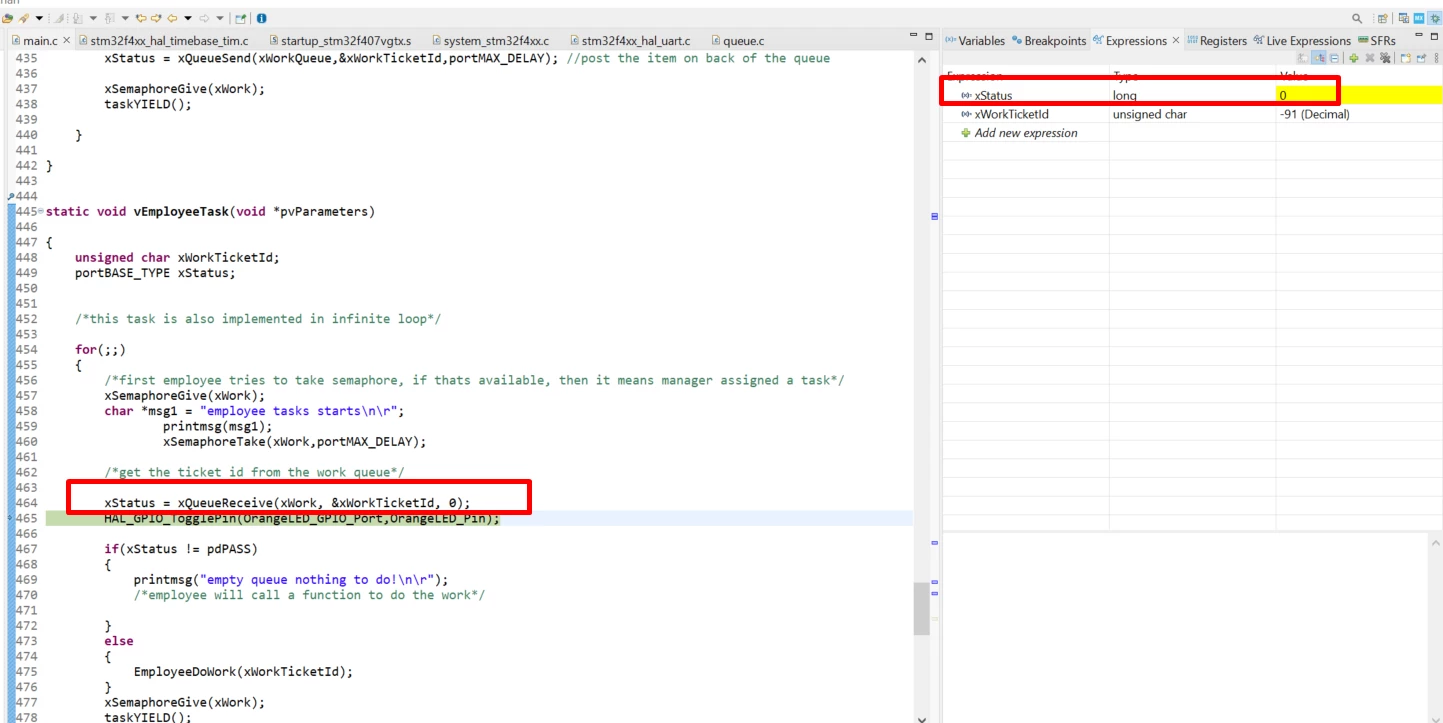Open the system_stm32f4xx.c tab

coord(490,41)
